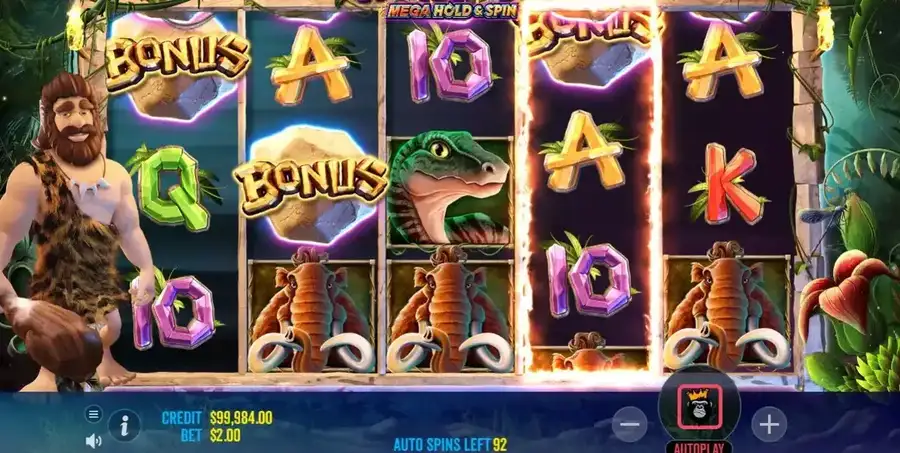Increase the bet with plus button

(x=769, y=424)
